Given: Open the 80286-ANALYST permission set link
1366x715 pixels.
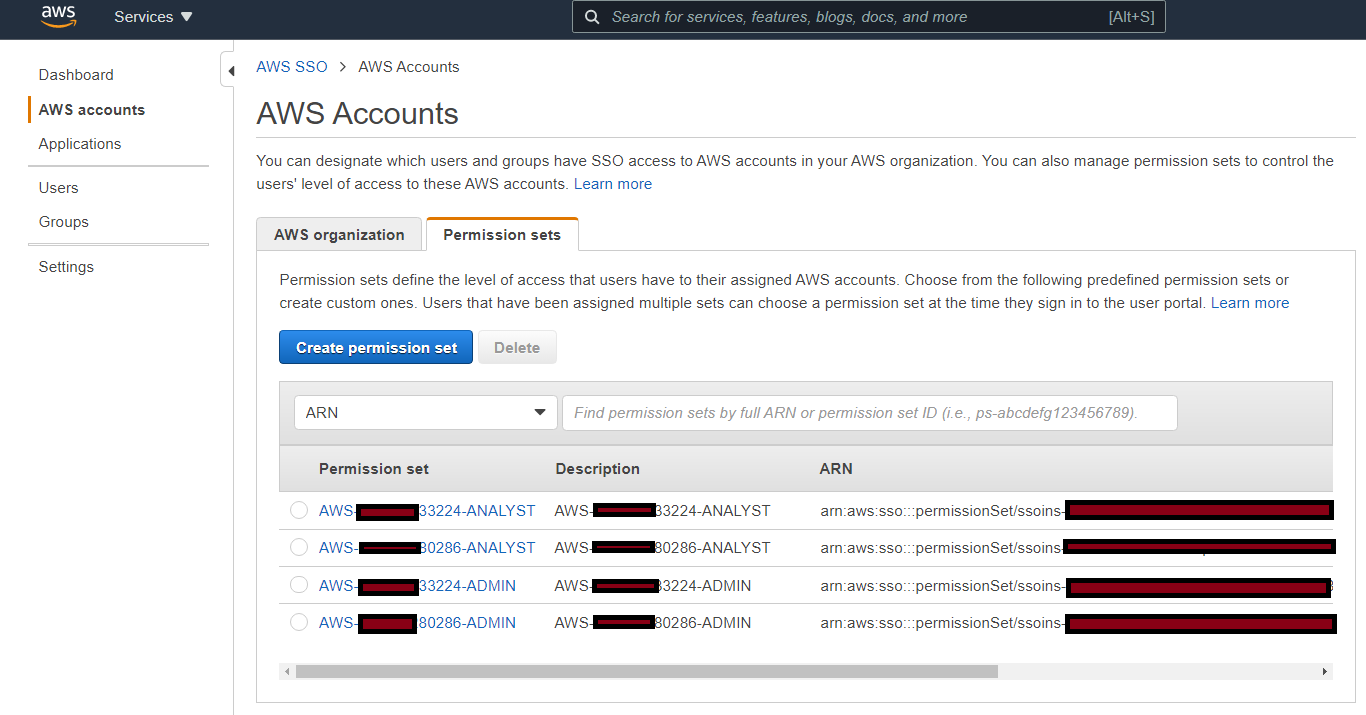Looking at the screenshot, I should (427, 548).
